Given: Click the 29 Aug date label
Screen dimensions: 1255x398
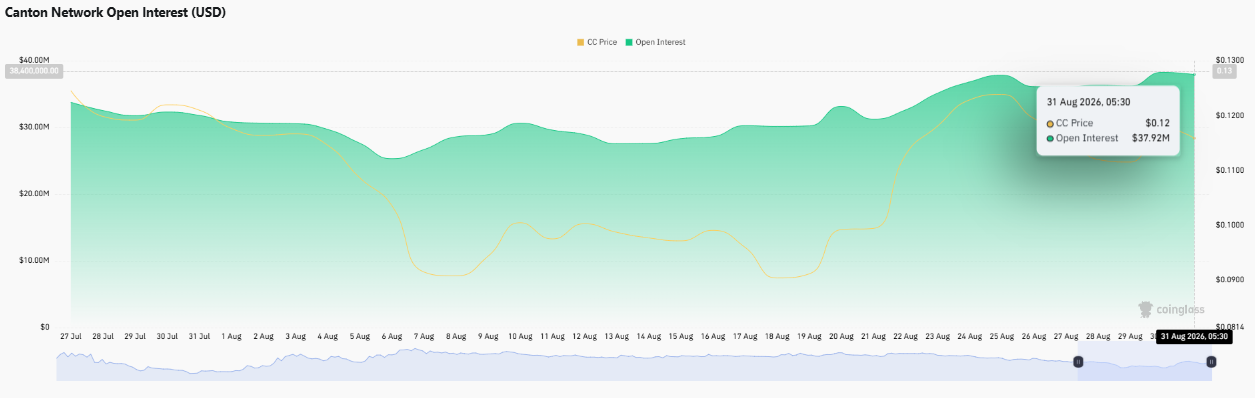Looking at the screenshot, I should coord(1129,337).
